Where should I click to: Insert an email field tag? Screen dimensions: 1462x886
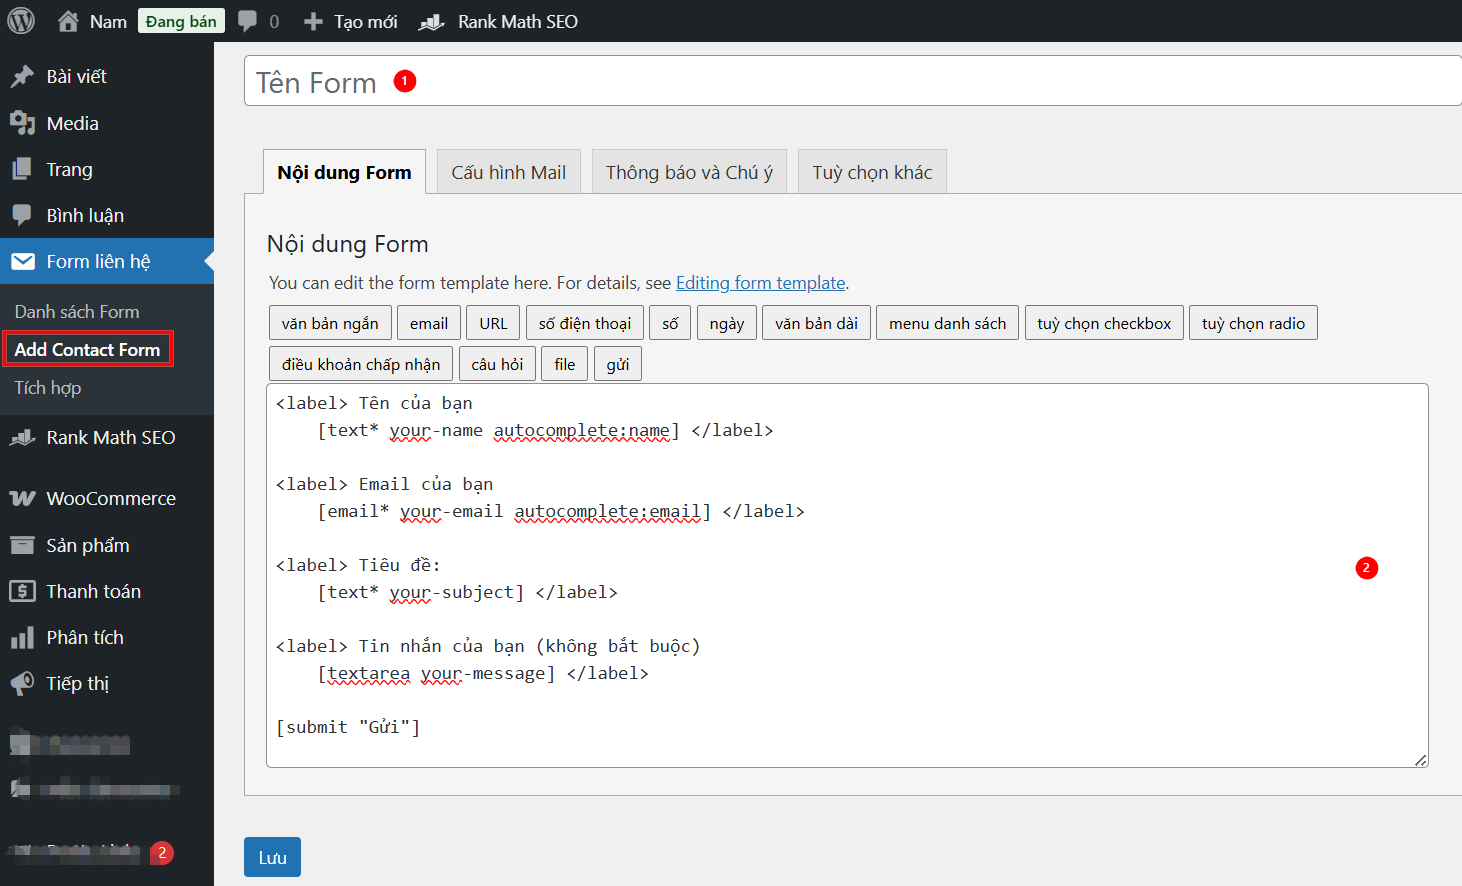click(429, 323)
